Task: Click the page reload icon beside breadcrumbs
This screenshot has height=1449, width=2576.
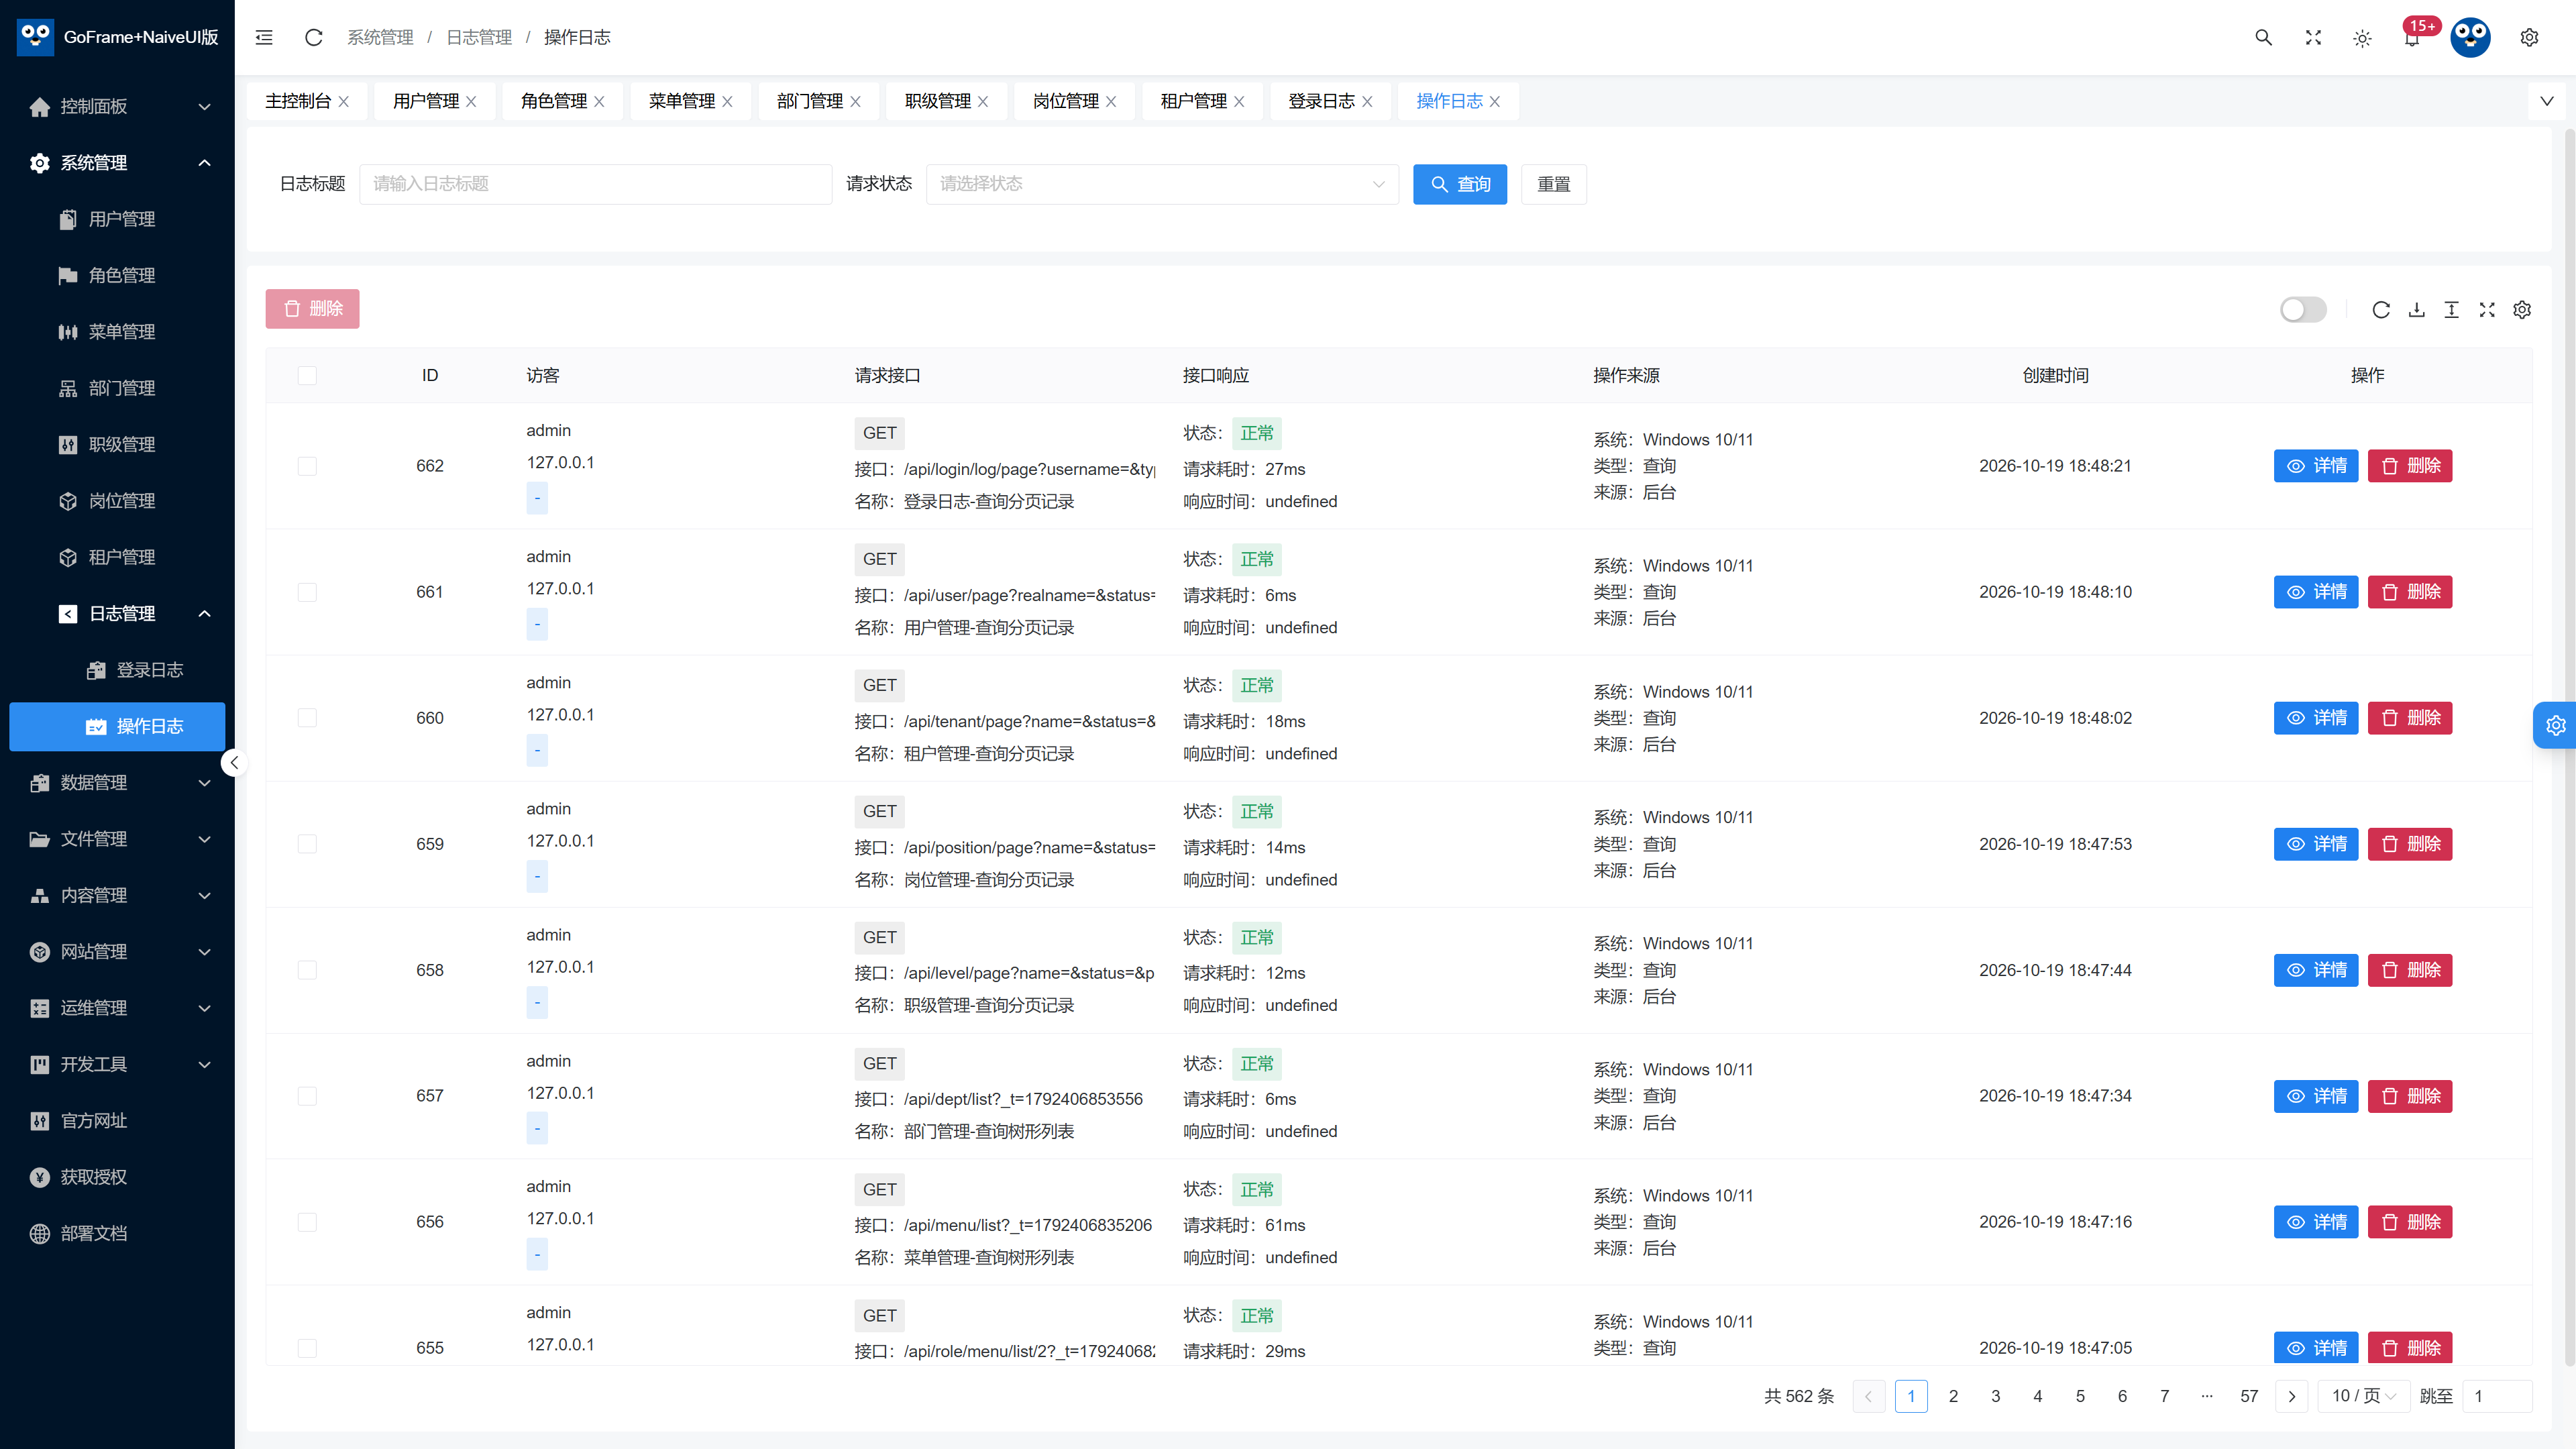Action: (x=313, y=37)
